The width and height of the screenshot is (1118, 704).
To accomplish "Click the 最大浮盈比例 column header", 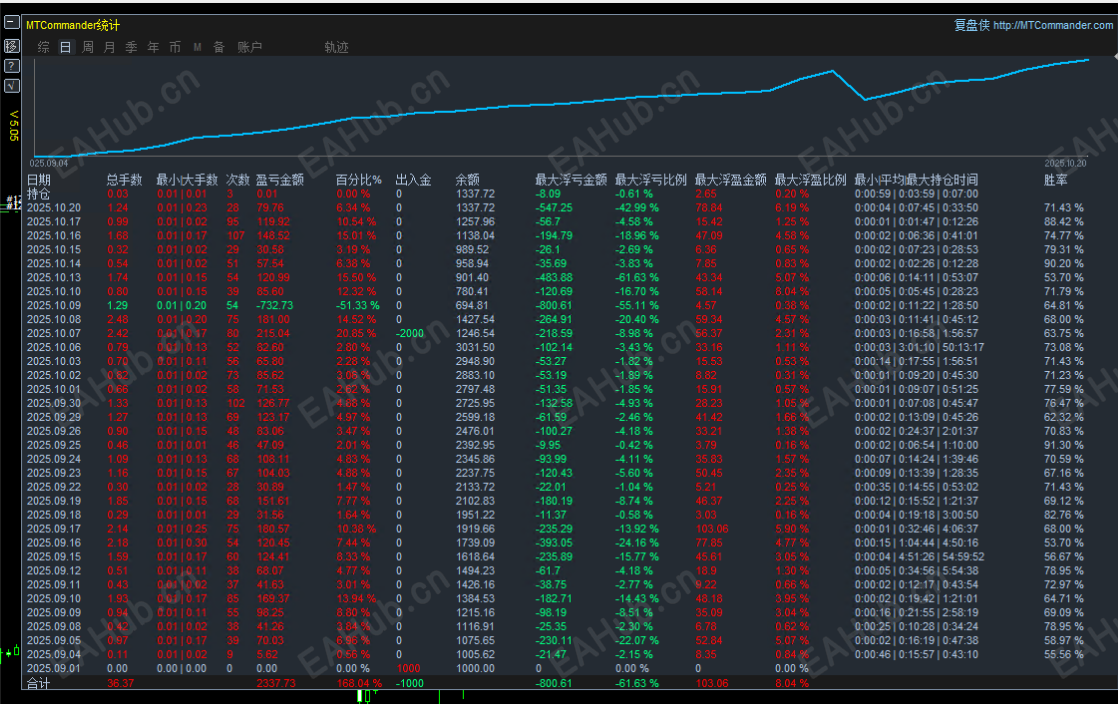I will [x=811, y=180].
